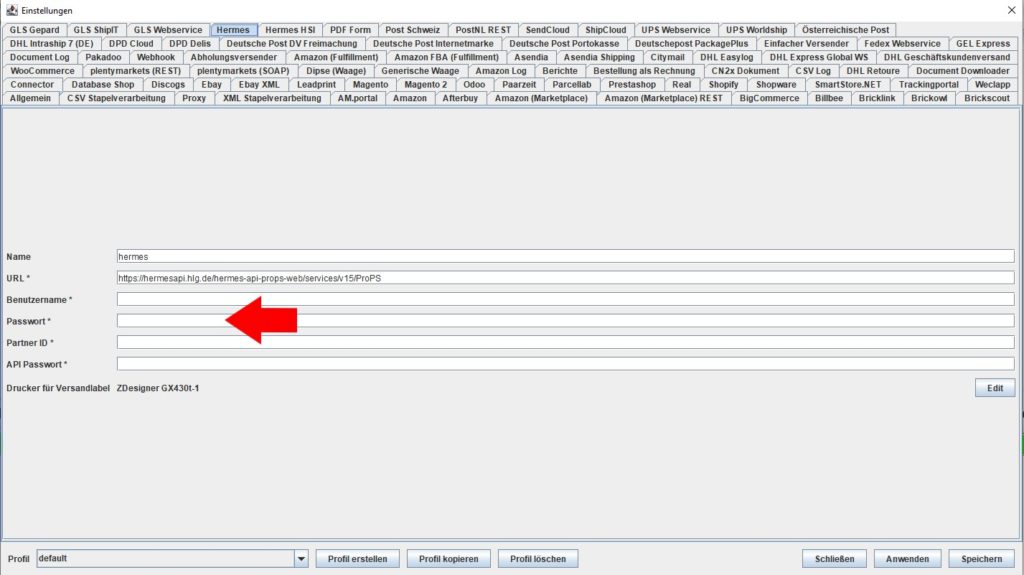
Task: Open the DHL Easylog tab
Action: tap(726, 58)
